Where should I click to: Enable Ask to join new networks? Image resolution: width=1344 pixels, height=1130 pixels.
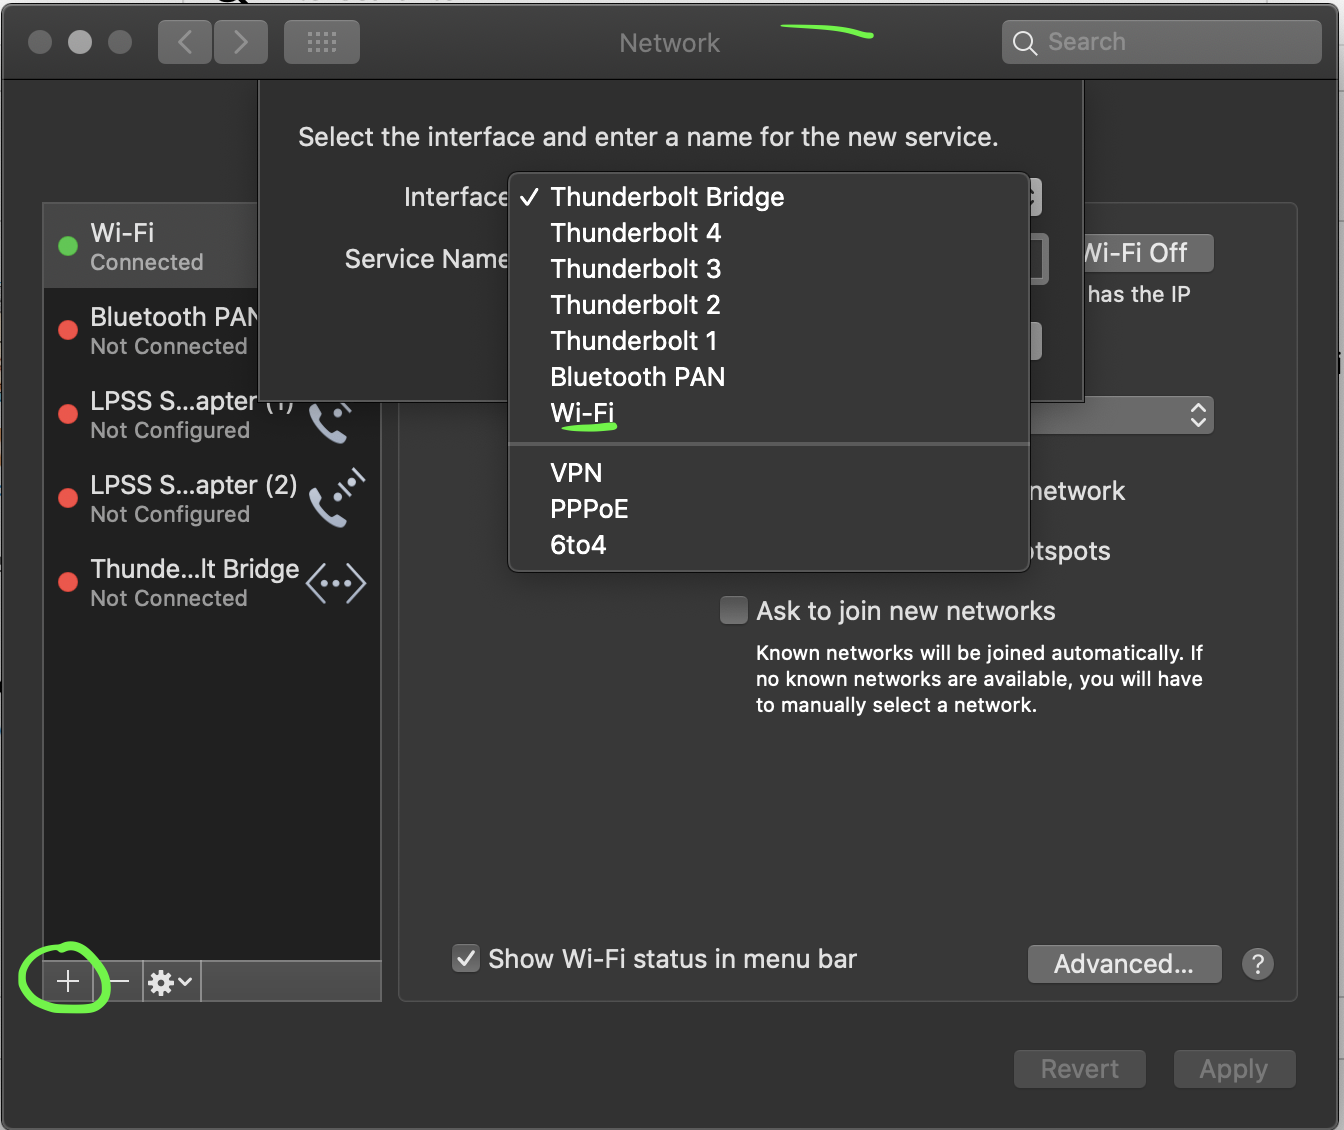(734, 610)
